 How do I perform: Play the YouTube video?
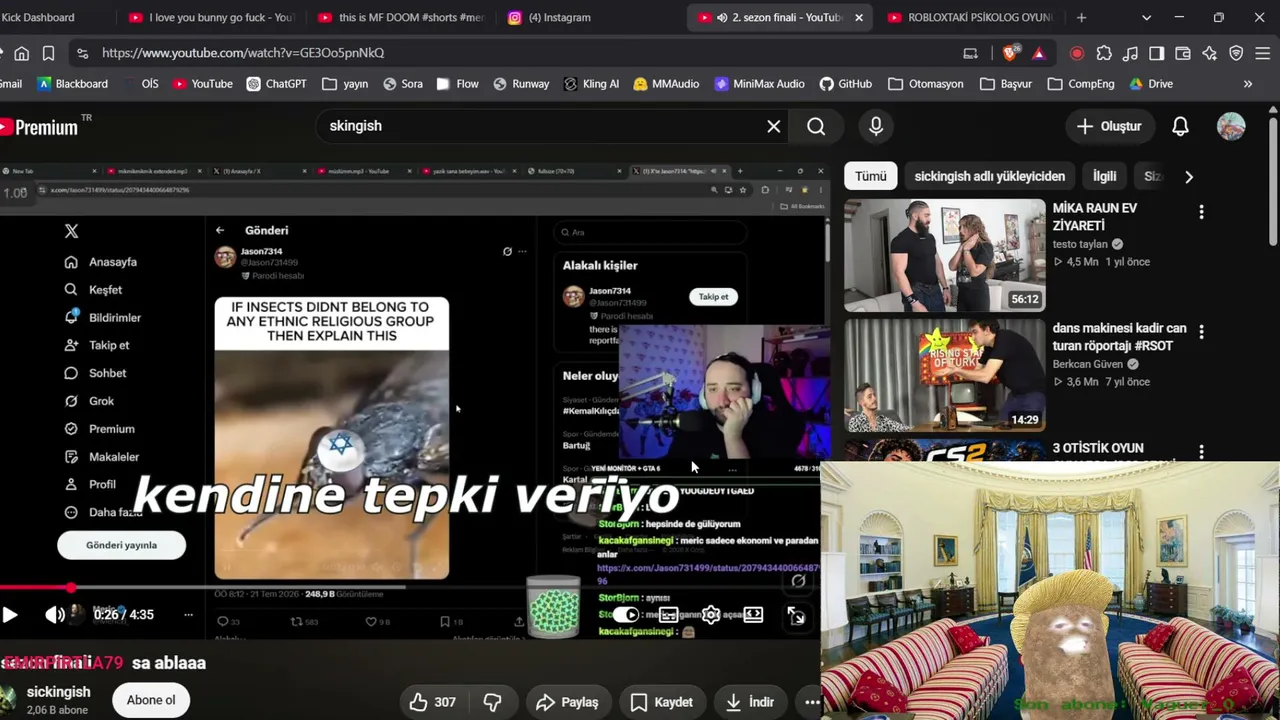tap(10, 615)
